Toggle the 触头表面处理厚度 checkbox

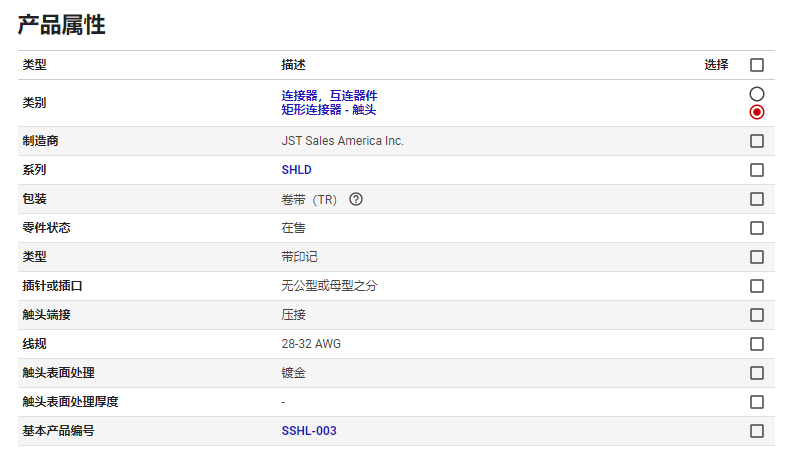[x=757, y=402]
